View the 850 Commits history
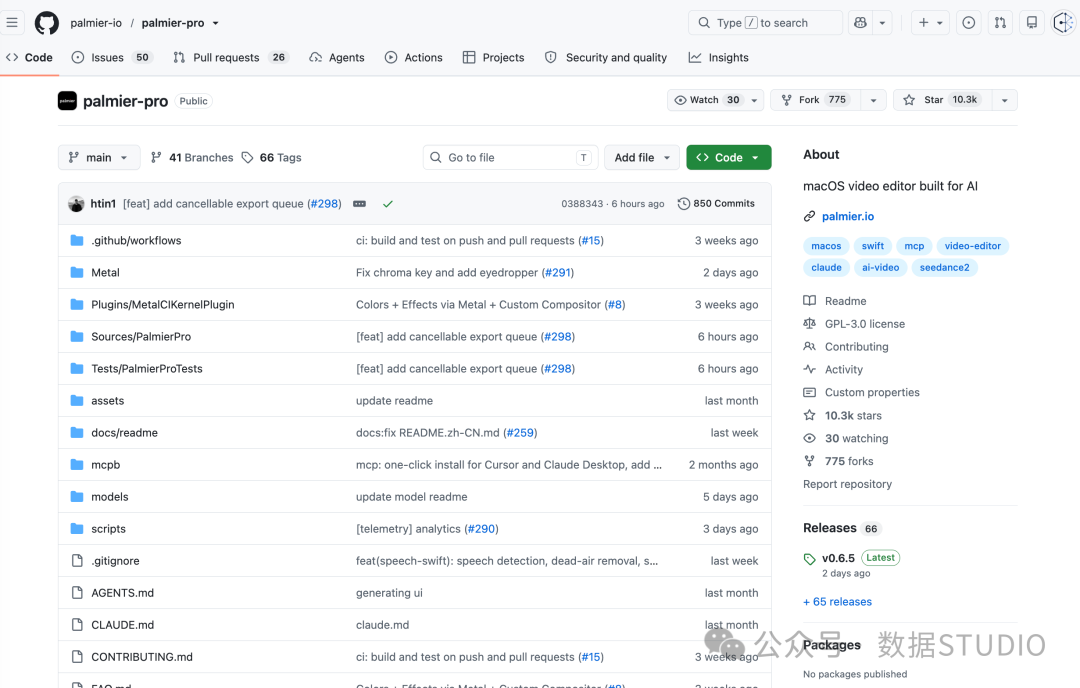This screenshot has width=1080, height=688. pyautogui.click(x=716, y=204)
